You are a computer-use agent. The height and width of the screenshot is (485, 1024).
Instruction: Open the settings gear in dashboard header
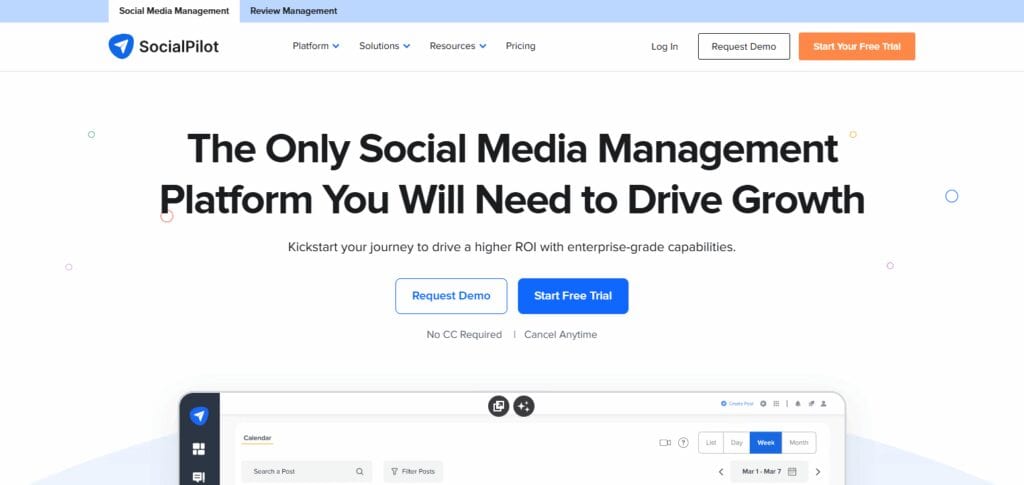tap(763, 403)
